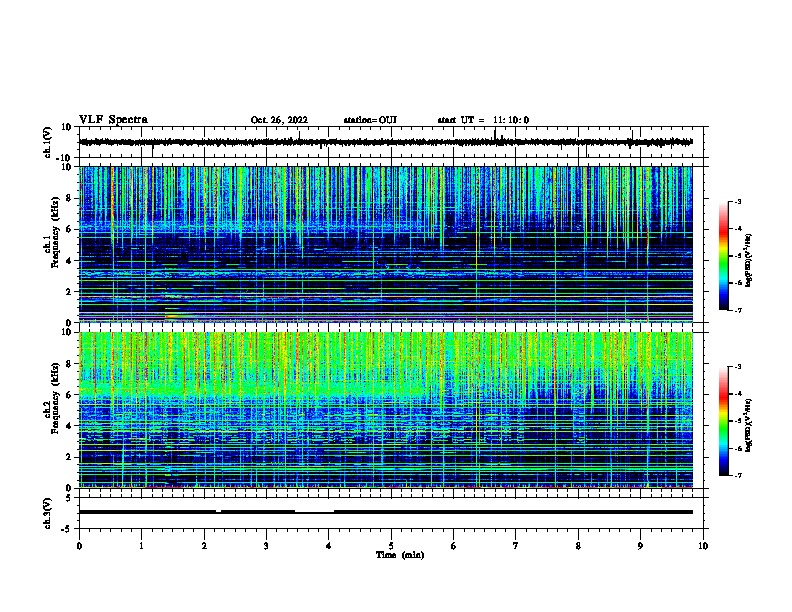Click the date 'Oct. 26, 2022'

[279, 120]
